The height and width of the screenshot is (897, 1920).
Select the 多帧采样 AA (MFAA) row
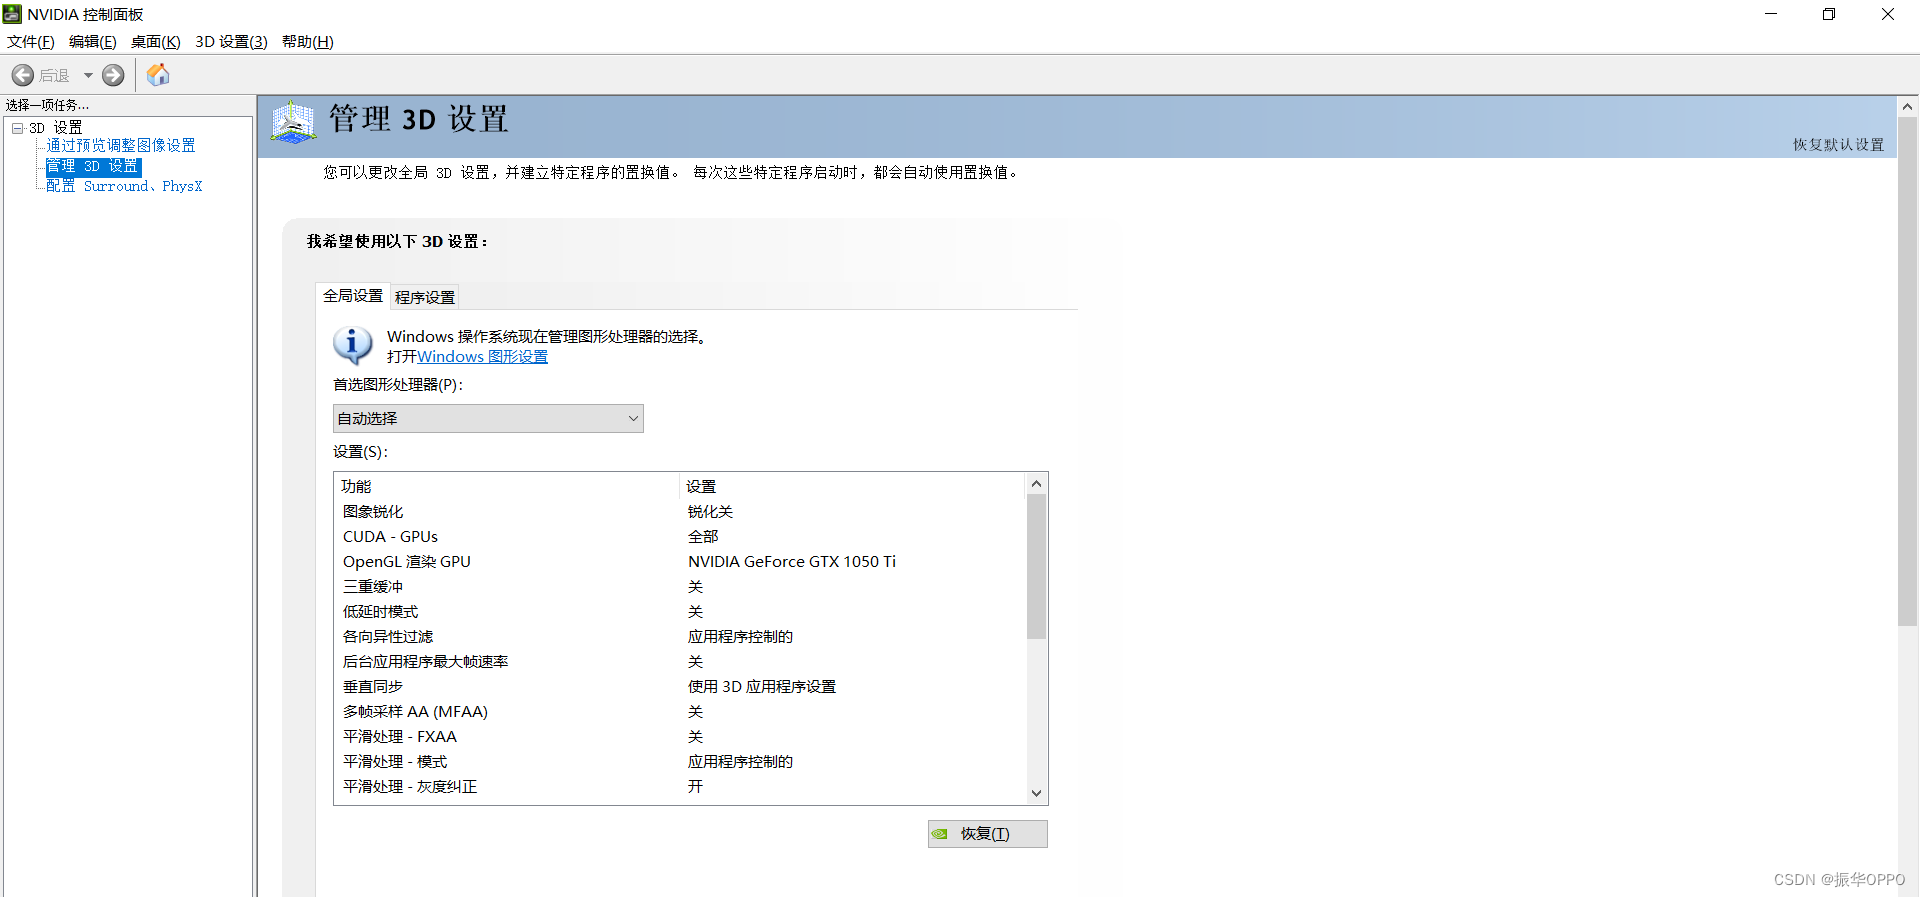tap(680, 712)
